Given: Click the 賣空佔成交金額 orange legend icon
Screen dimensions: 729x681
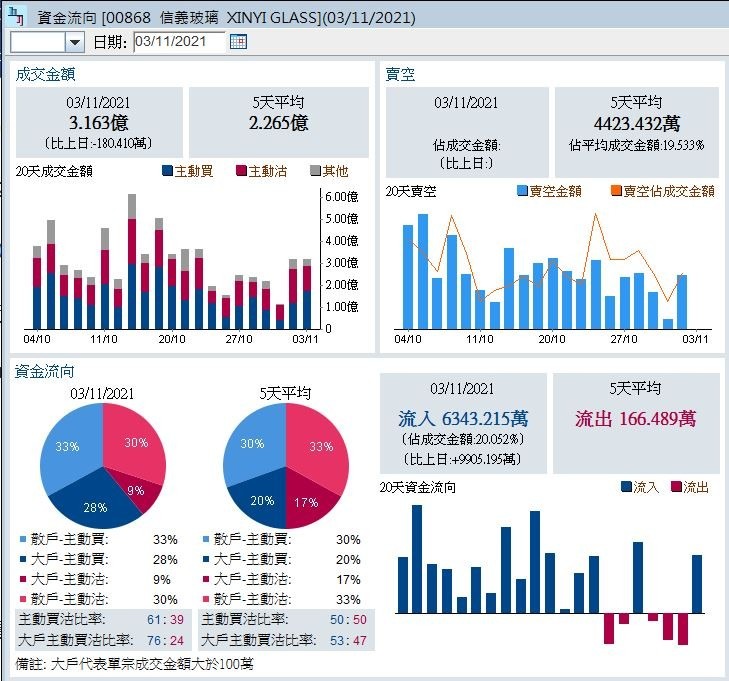Looking at the screenshot, I should click(x=616, y=191).
